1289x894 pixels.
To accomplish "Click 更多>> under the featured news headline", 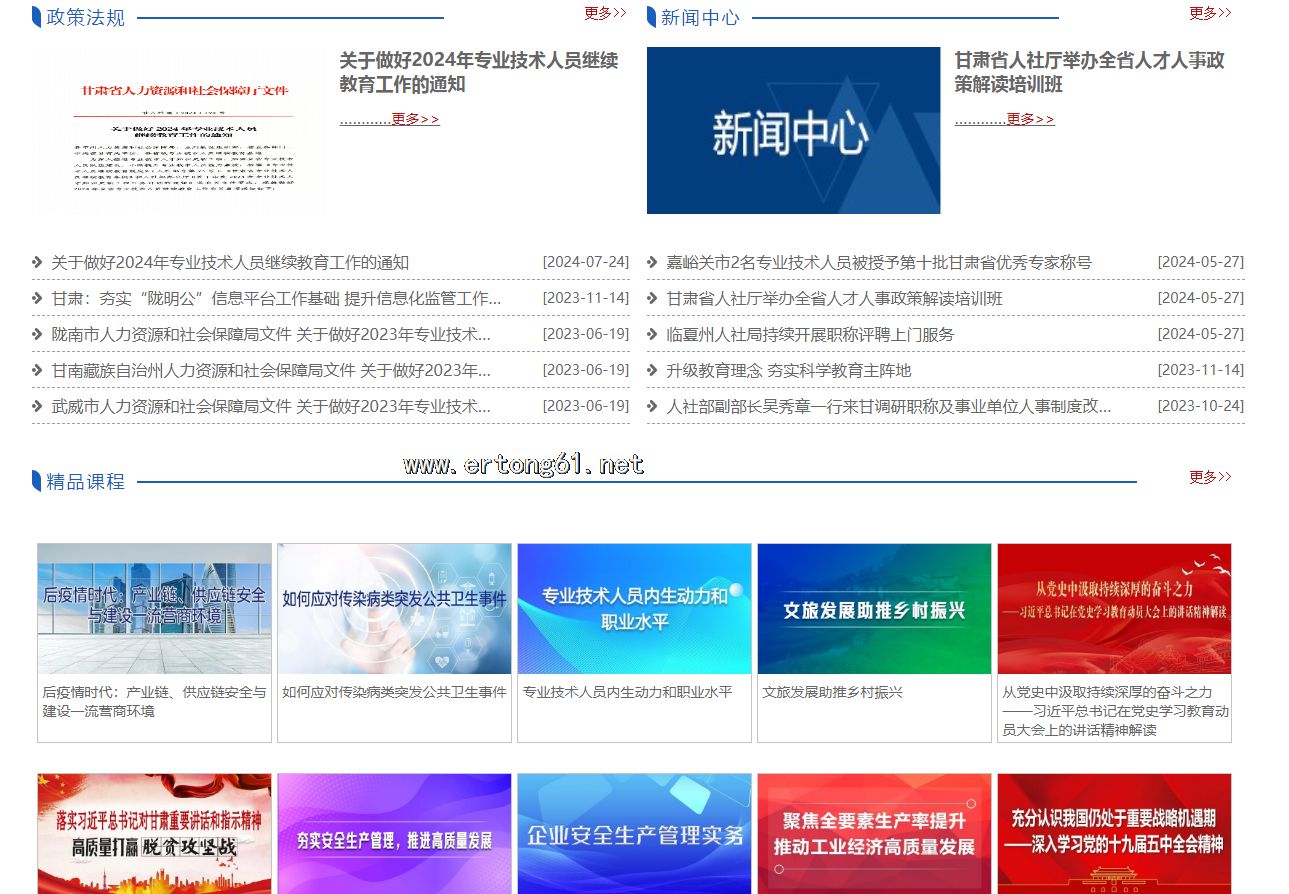I will (1029, 119).
